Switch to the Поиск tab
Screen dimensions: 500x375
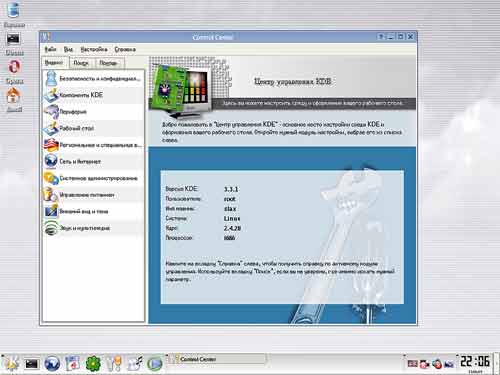81,63
